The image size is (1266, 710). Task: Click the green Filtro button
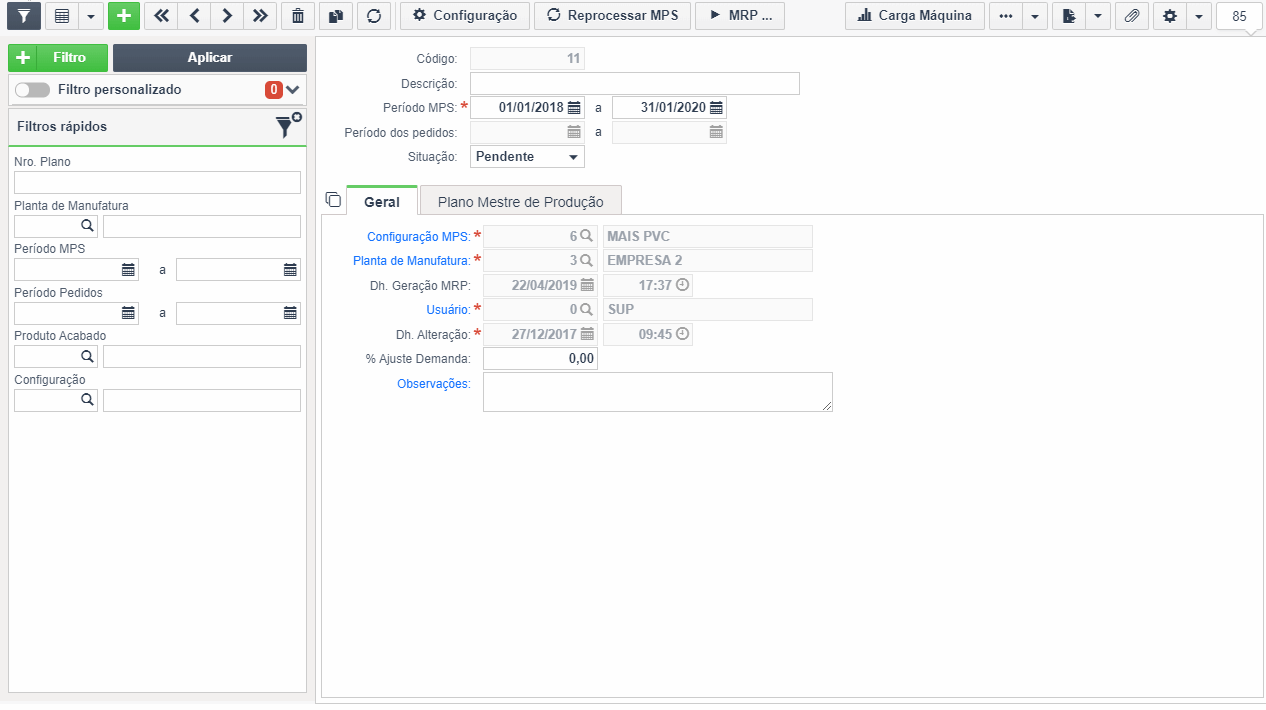pyautogui.click(x=58, y=58)
